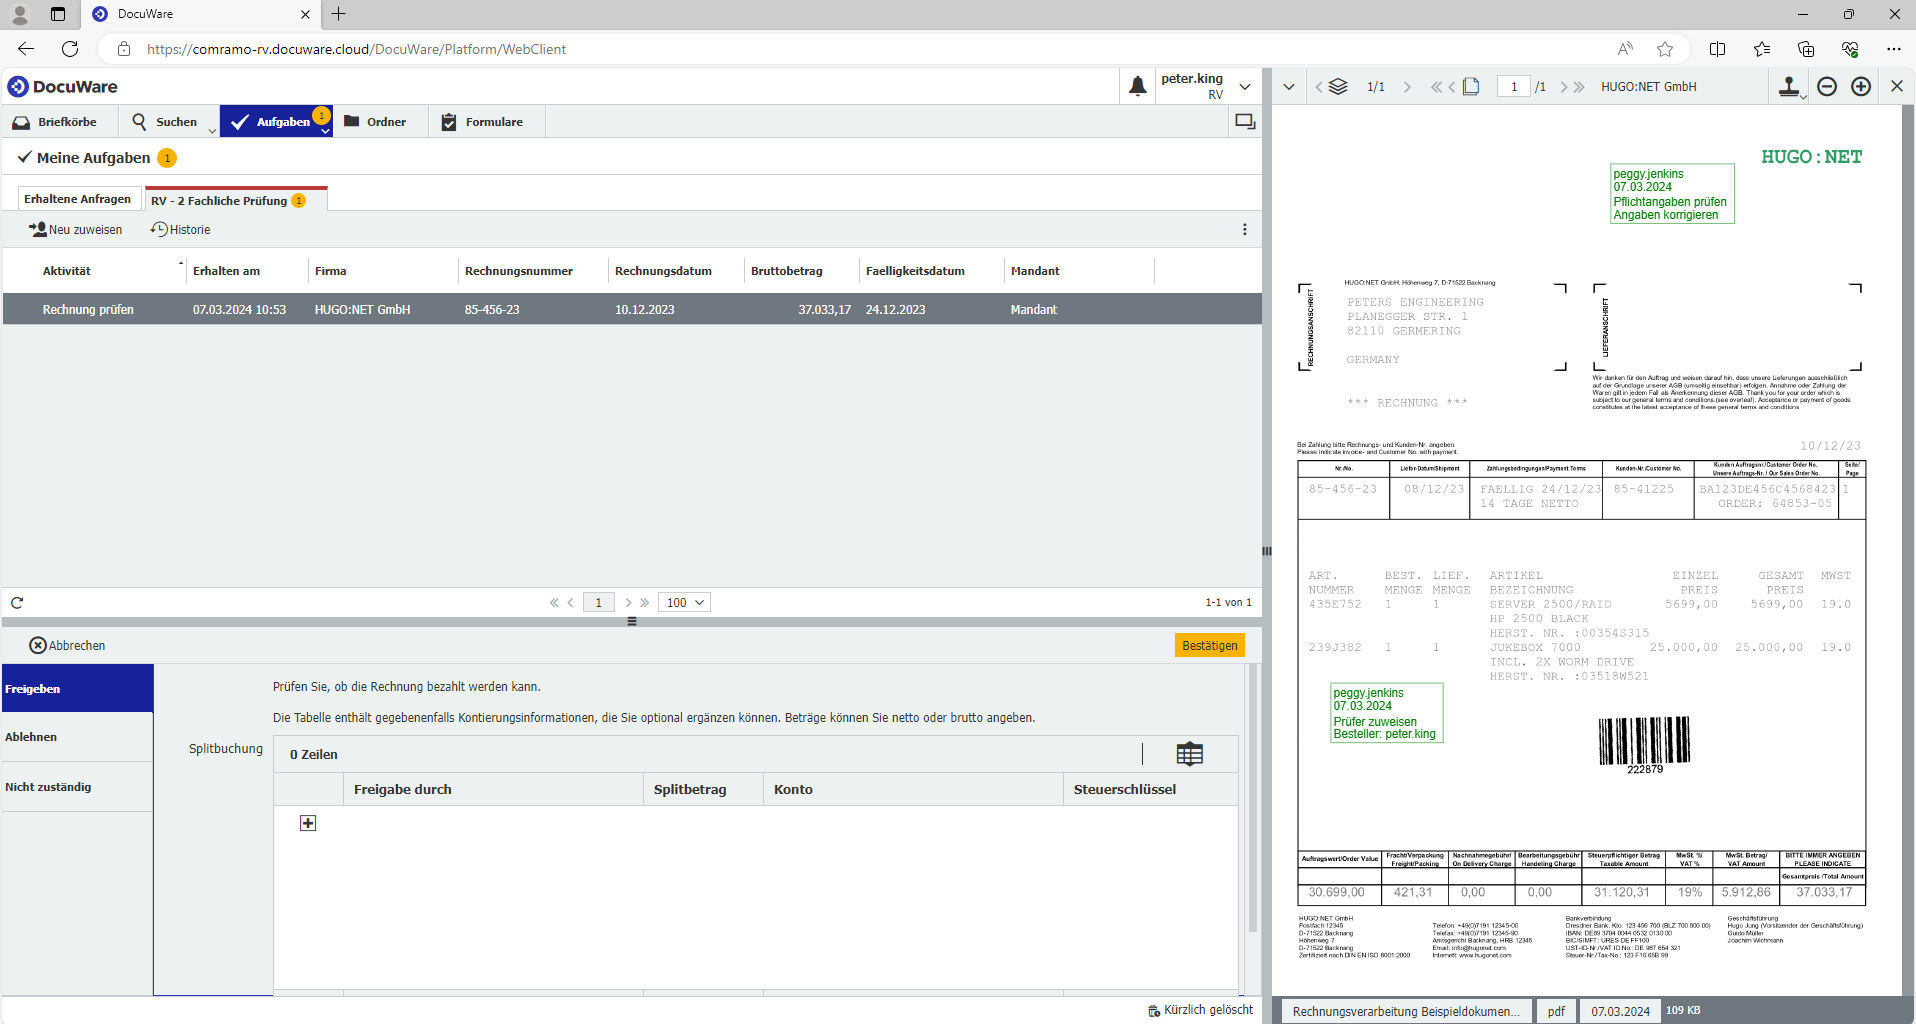Click the viewer page number field
This screenshot has width=1916, height=1024.
1514,87
